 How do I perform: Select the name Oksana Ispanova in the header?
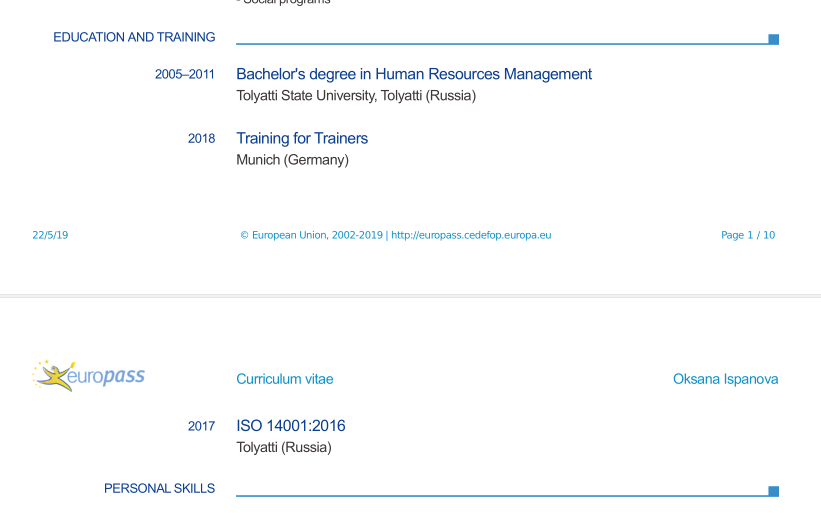point(725,379)
